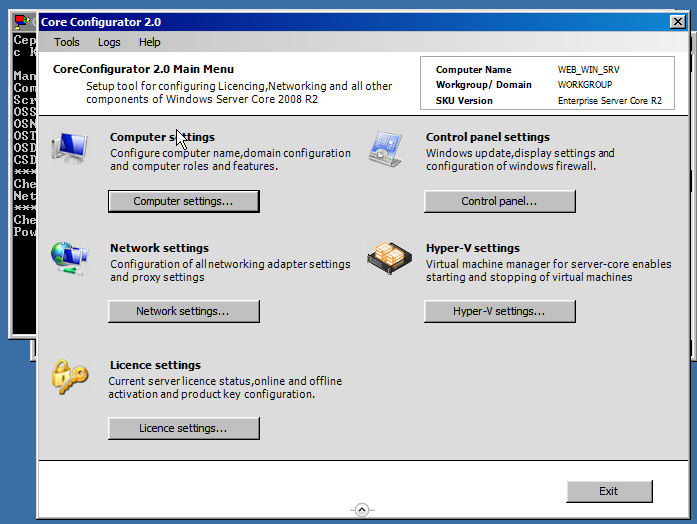Image resolution: width=697 pixels, height=524 pixels.
Task: Open Computer settings dialog button
Action: pyautogui.click(x=184, y=201)
